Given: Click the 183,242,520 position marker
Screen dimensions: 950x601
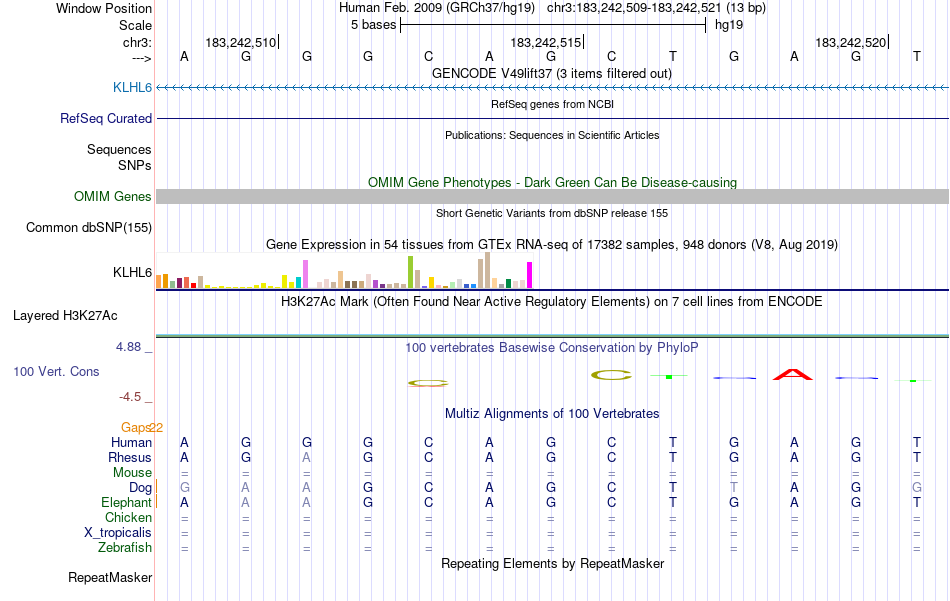Looking at the screenshot, I should click(x=851, y=42).
